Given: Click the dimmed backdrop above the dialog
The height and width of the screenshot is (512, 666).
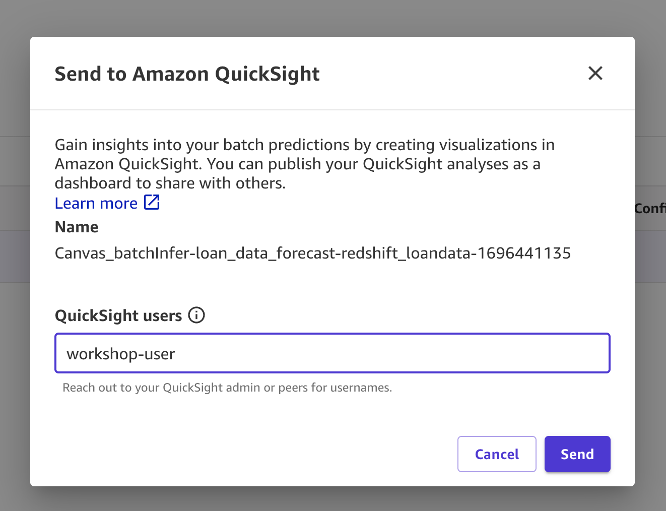Looking at the screenshot, I should [332, 18].
